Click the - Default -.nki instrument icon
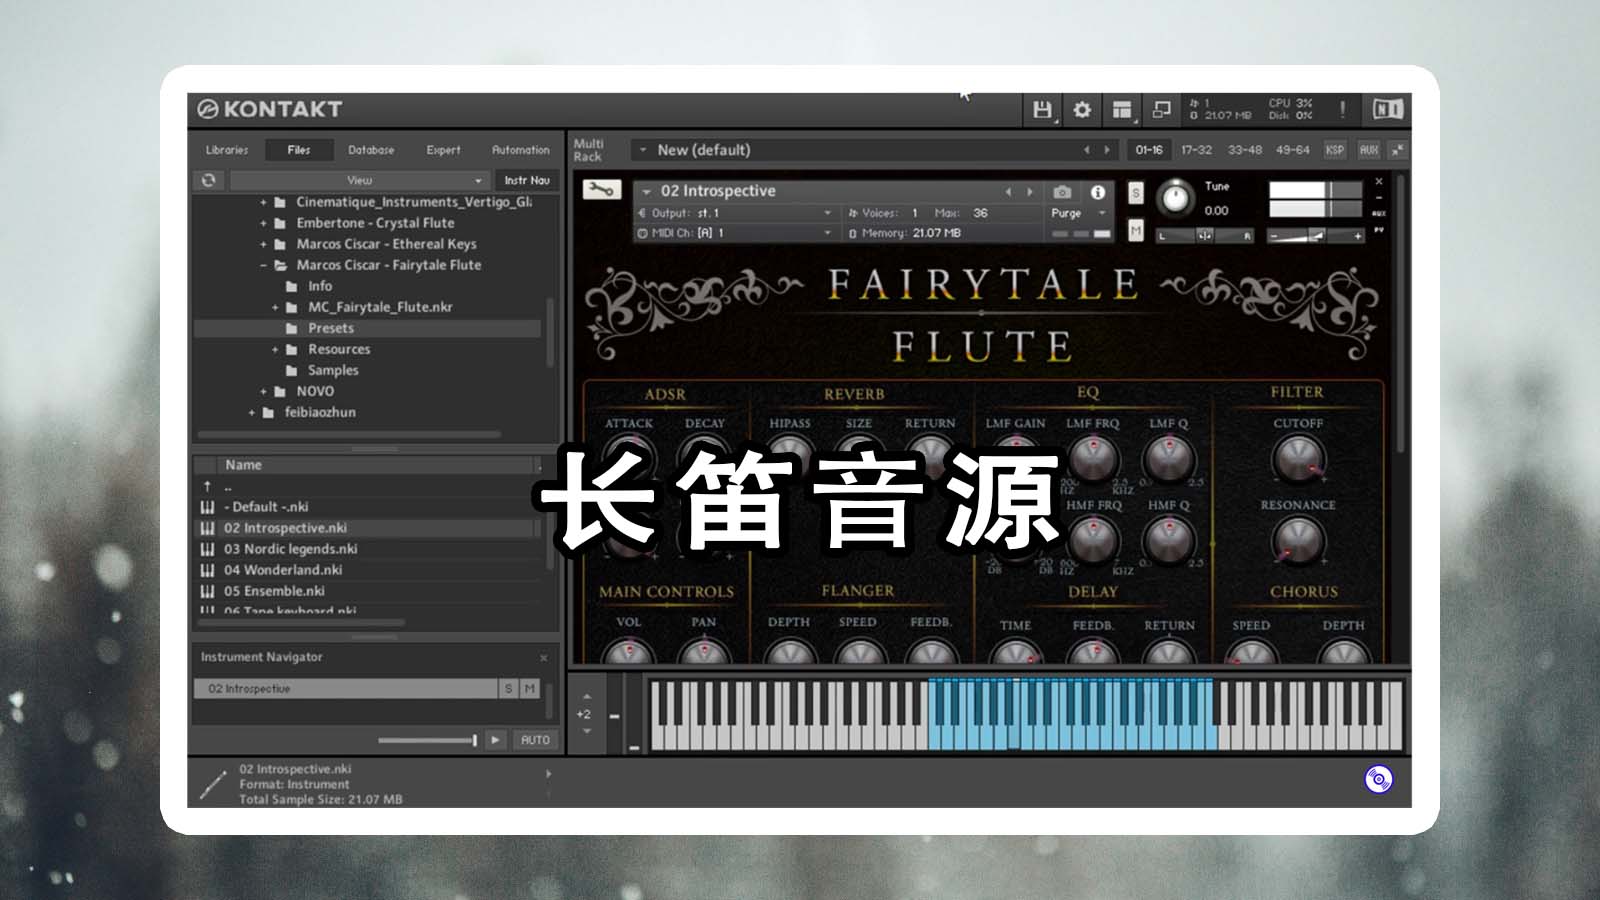 click(207, 507)
